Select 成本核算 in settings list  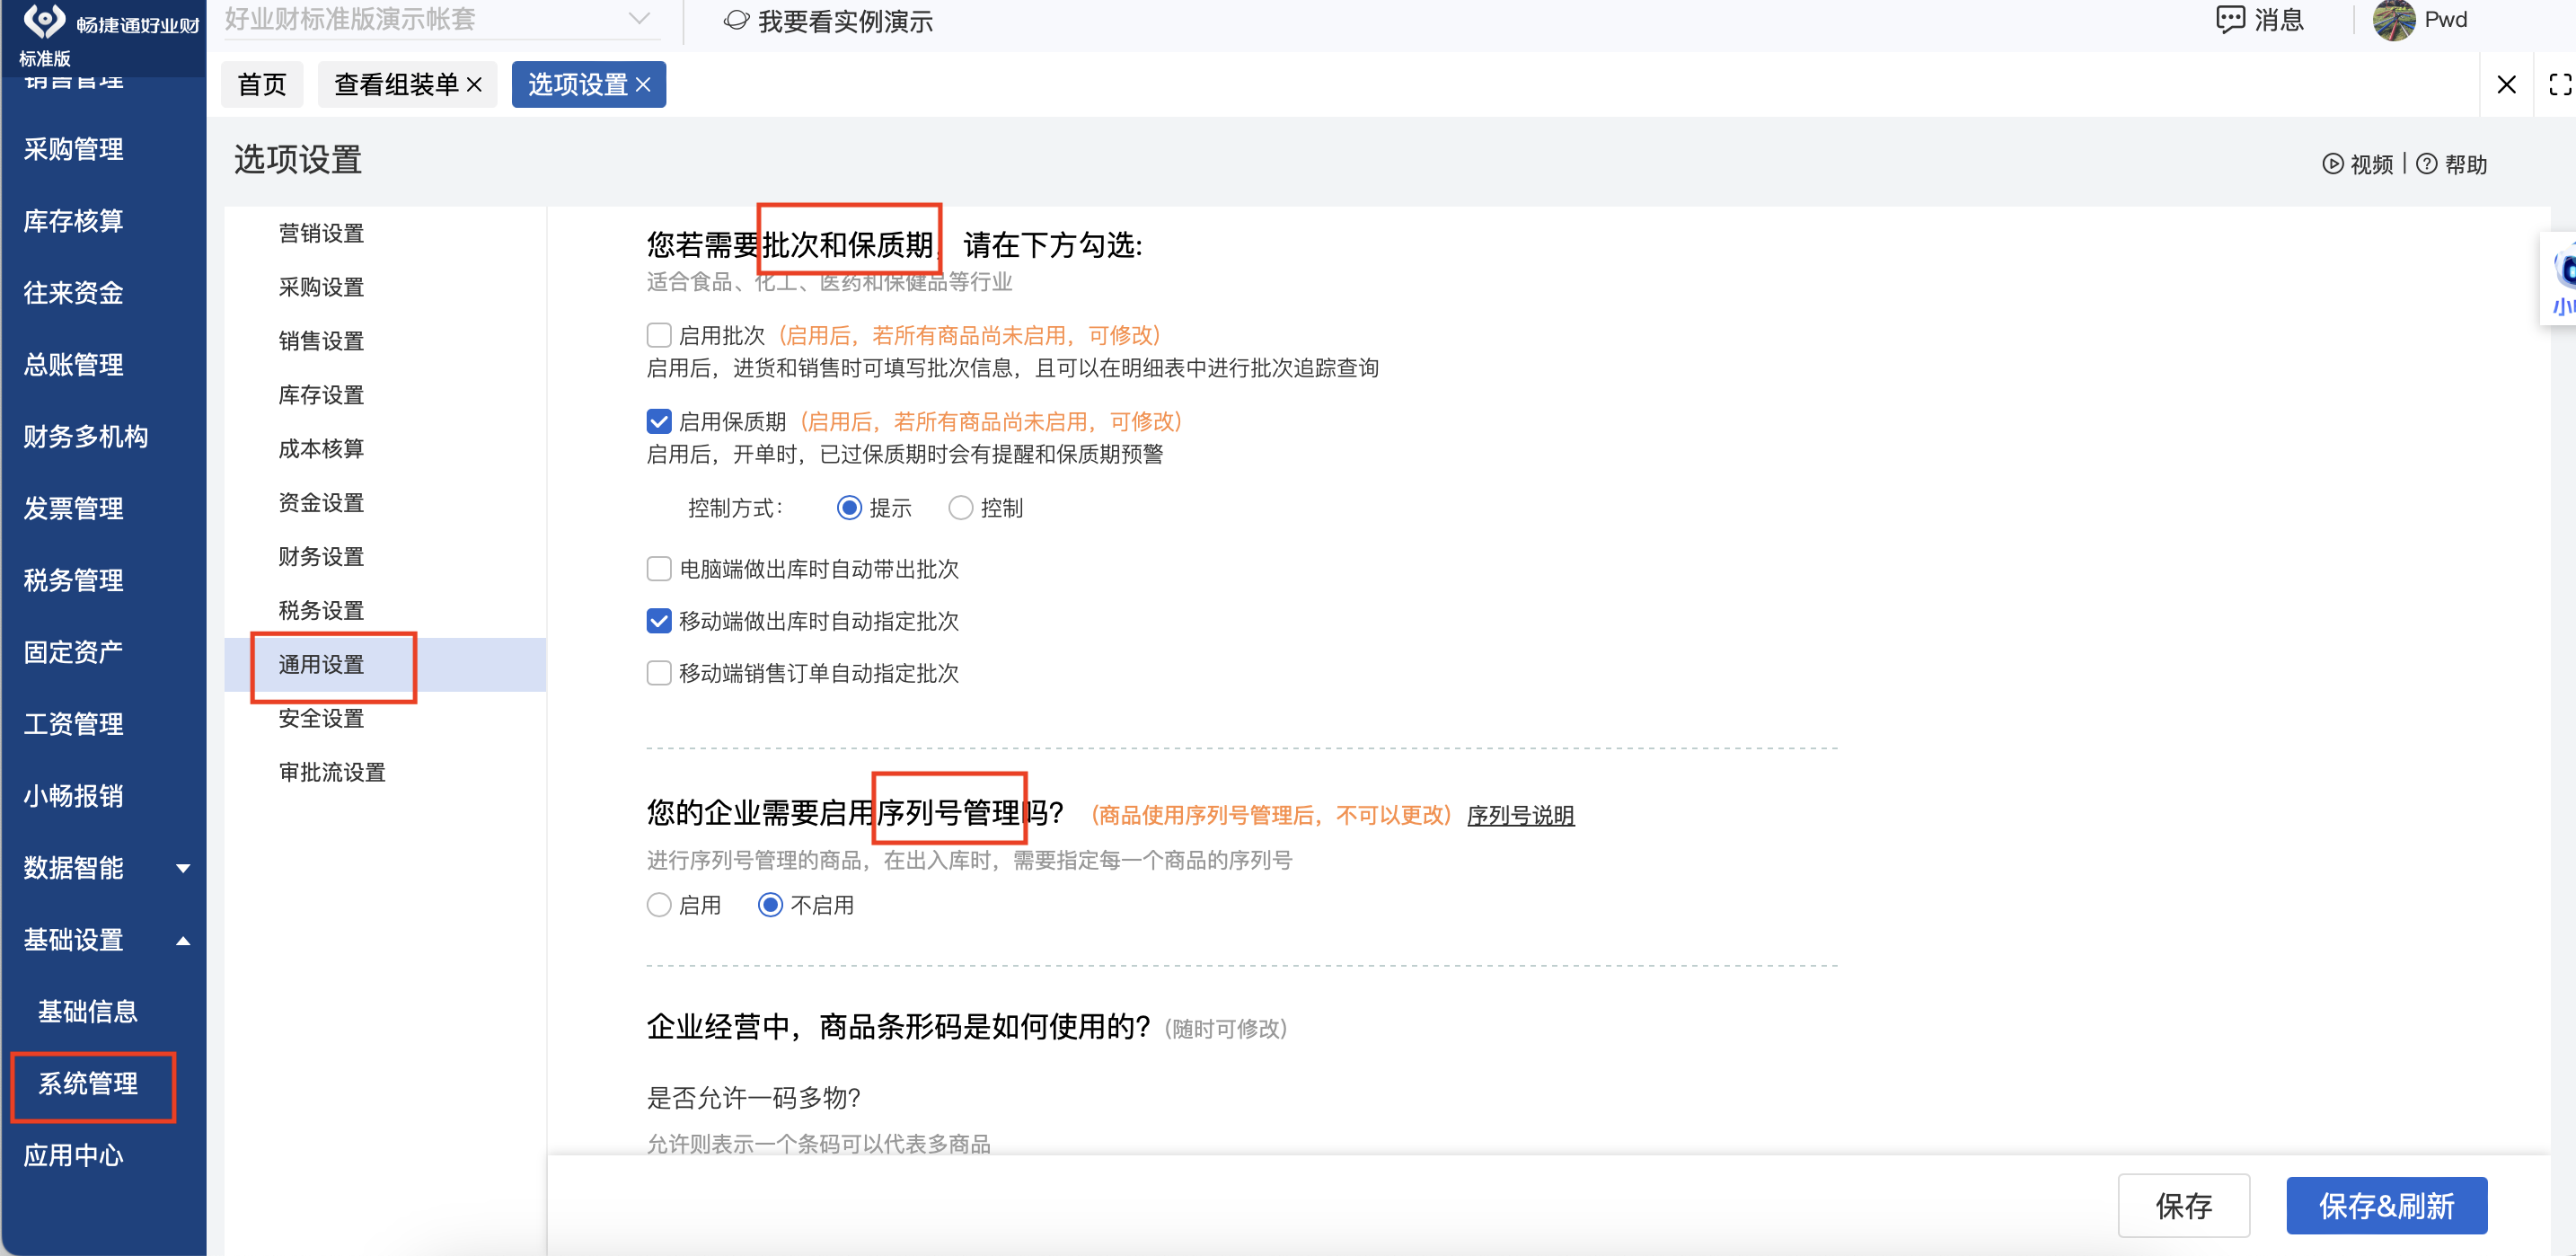[x=321, y=449]
